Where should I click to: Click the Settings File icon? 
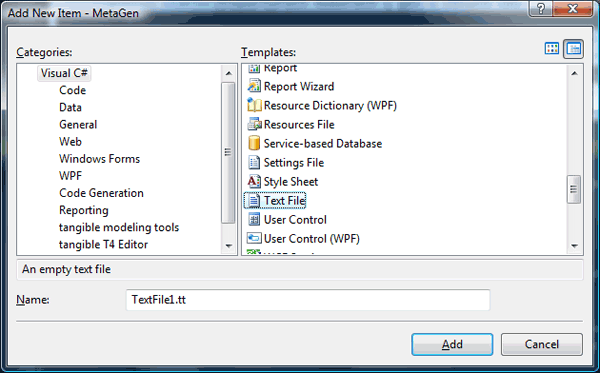(x=254, y=163)
